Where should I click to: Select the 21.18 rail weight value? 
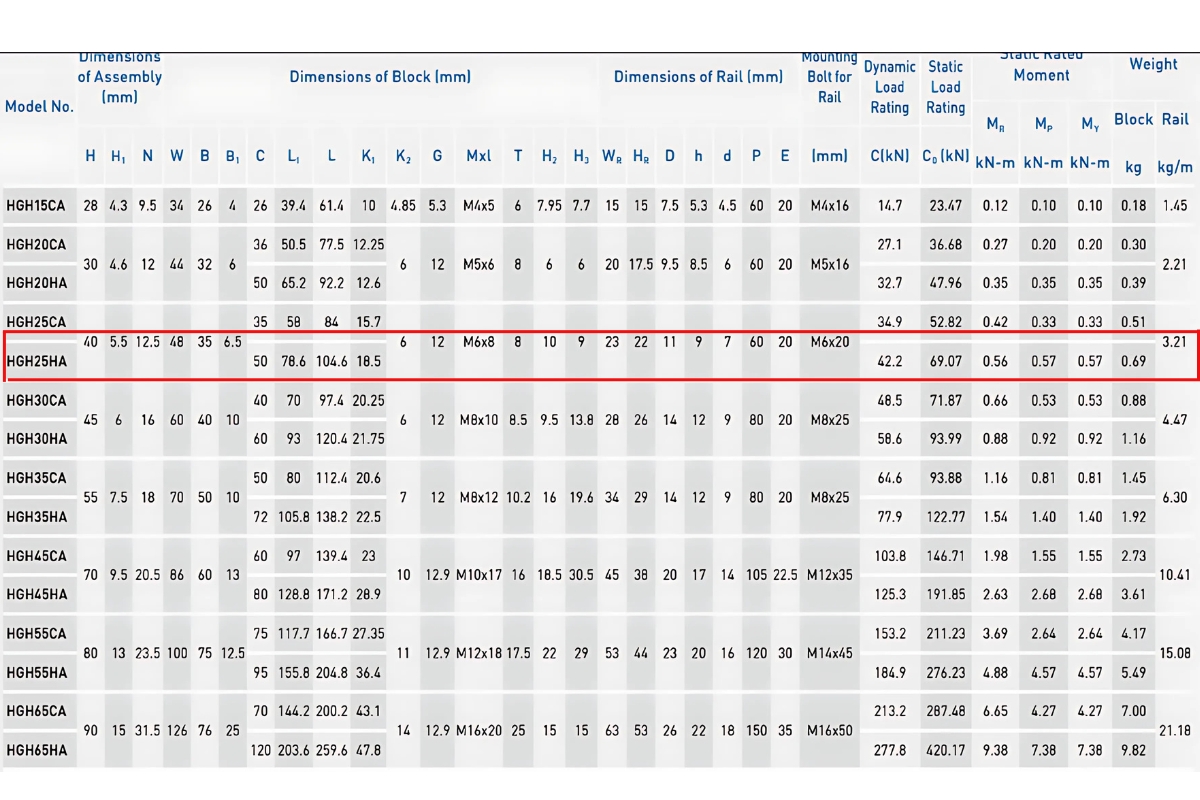(1174, 731)
